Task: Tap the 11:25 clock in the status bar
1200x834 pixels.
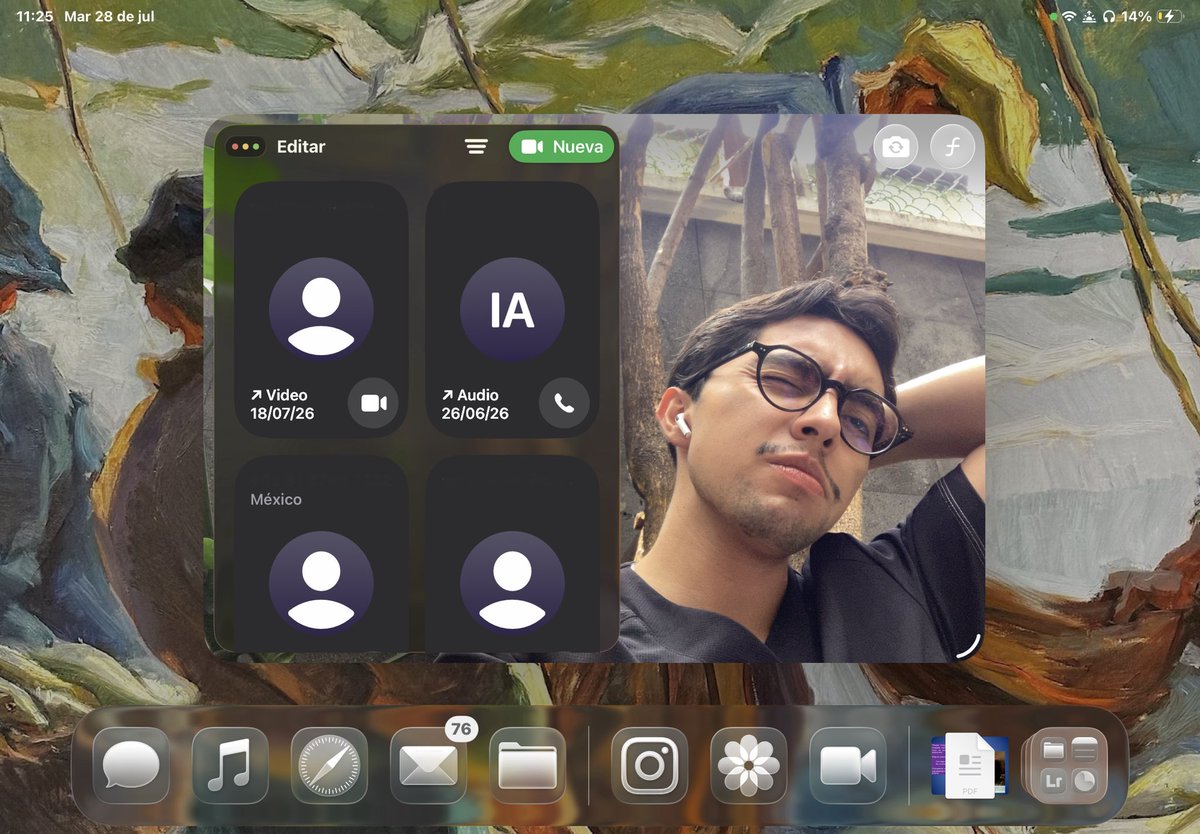Action: pos(34,17)
